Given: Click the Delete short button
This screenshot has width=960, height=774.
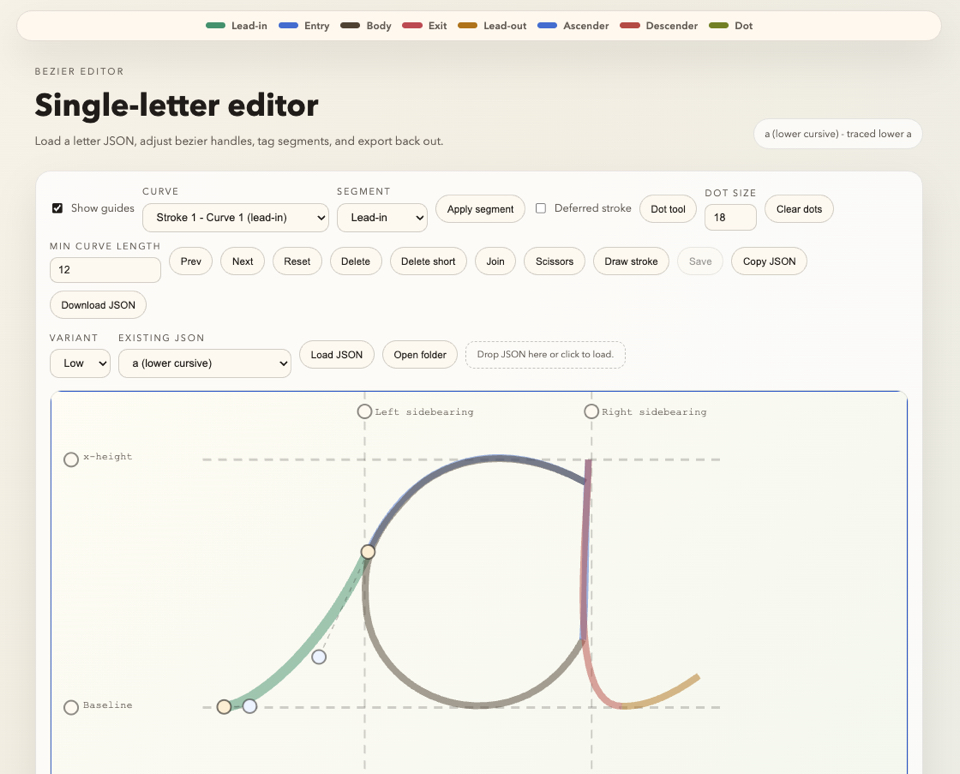Looking at the screenshot, I should point(428,261).
